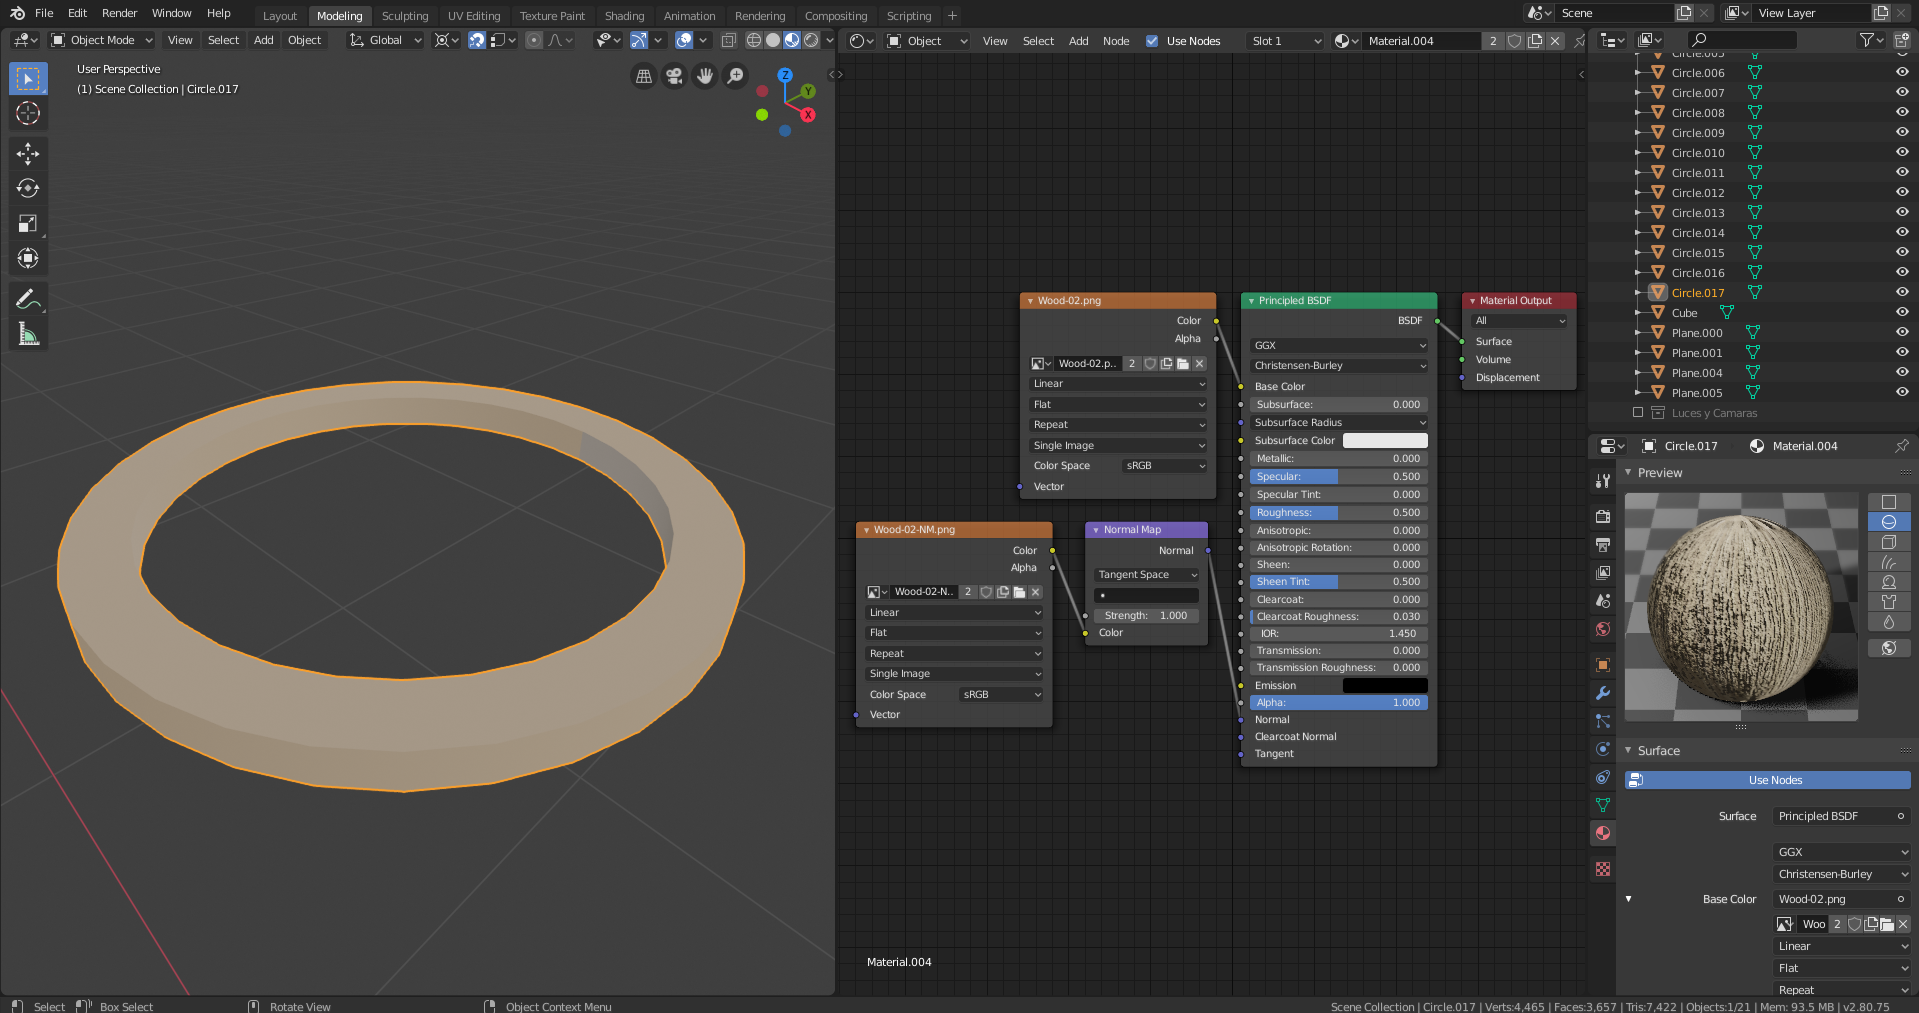This screenshot has height=1013, width=1919.
Task: Open Object Mode dropdown
Action: 102,40
